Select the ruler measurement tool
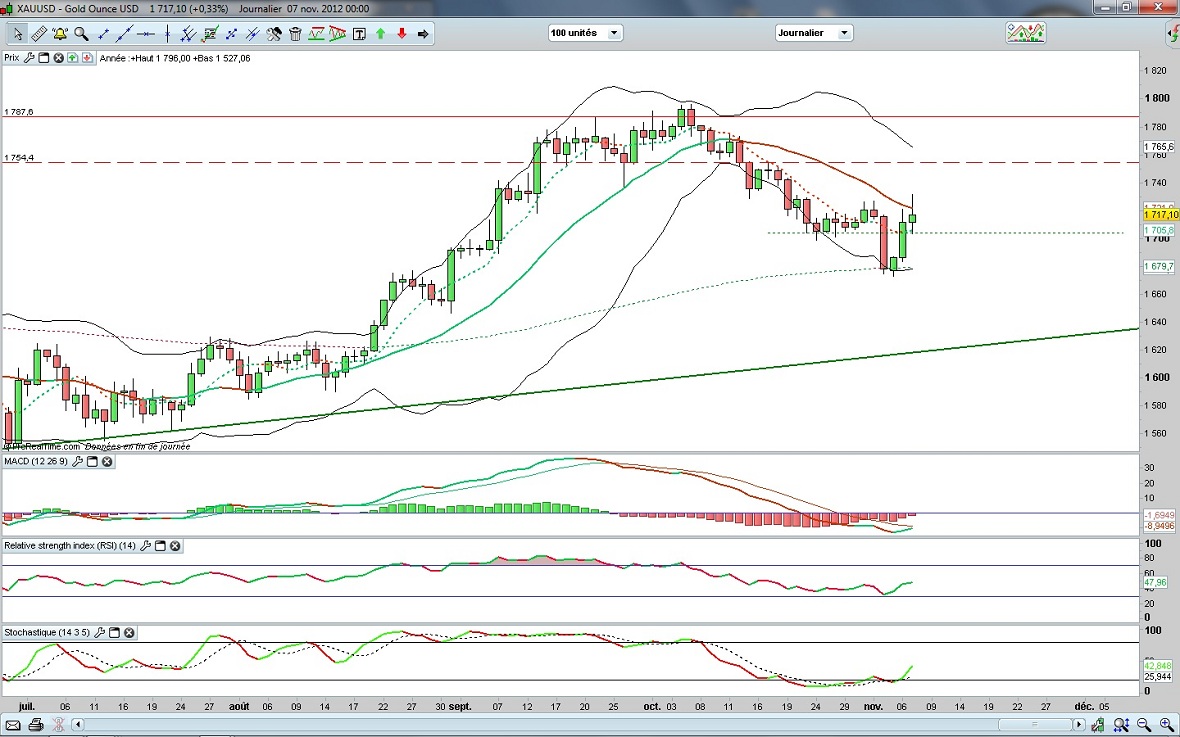 (x=38, y=34)
